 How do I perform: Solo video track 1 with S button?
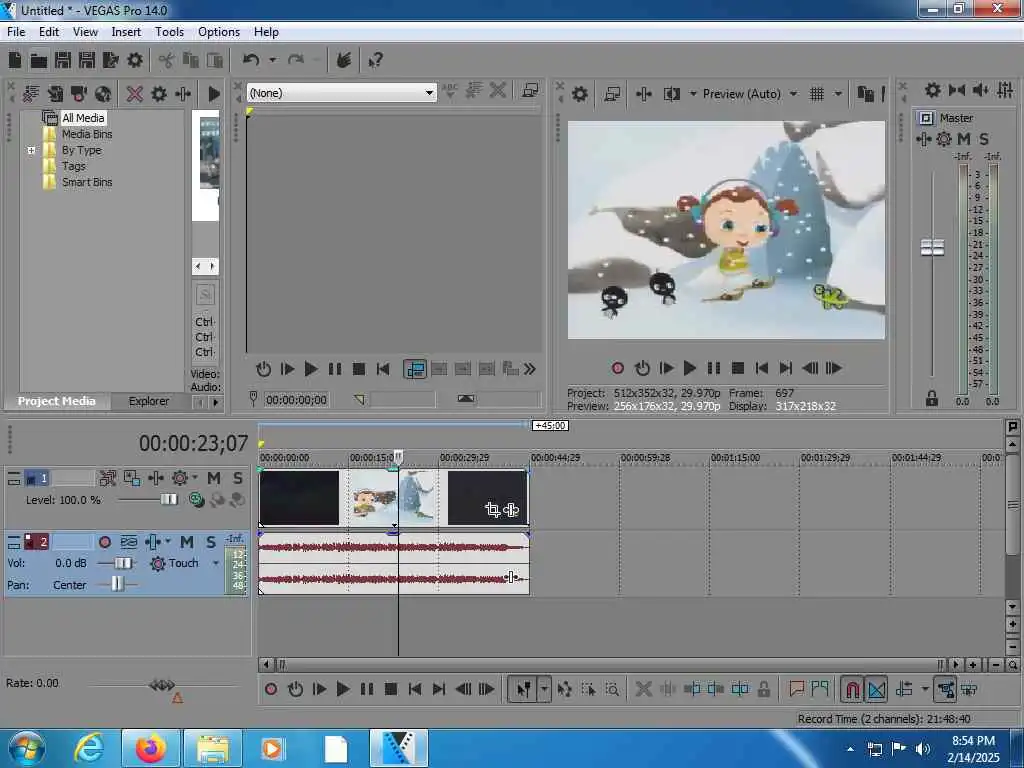click(x=238, y=478)
